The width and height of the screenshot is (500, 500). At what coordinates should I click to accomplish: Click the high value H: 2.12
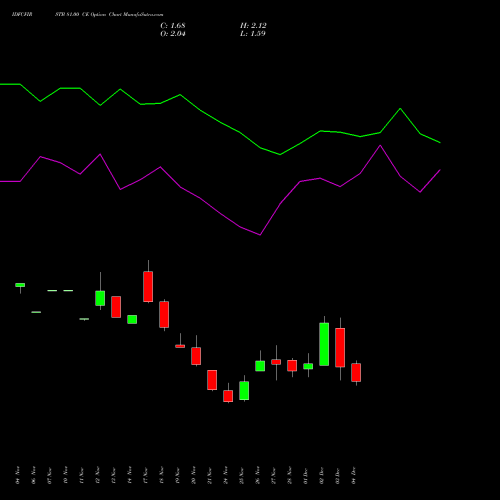click(253, 26)
